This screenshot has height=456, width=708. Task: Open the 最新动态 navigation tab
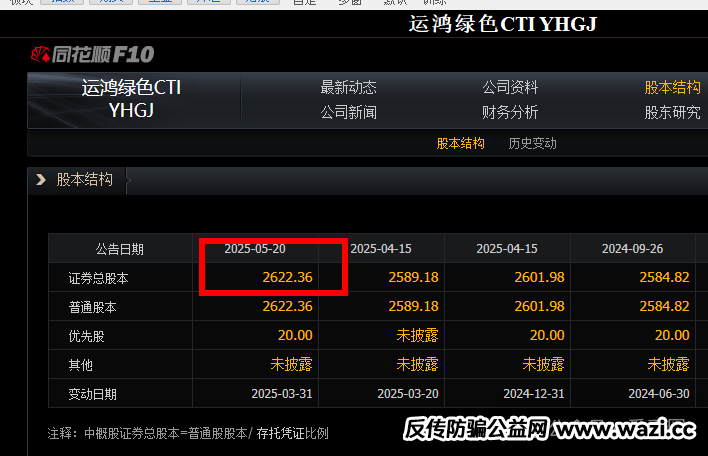click(348, 87)
